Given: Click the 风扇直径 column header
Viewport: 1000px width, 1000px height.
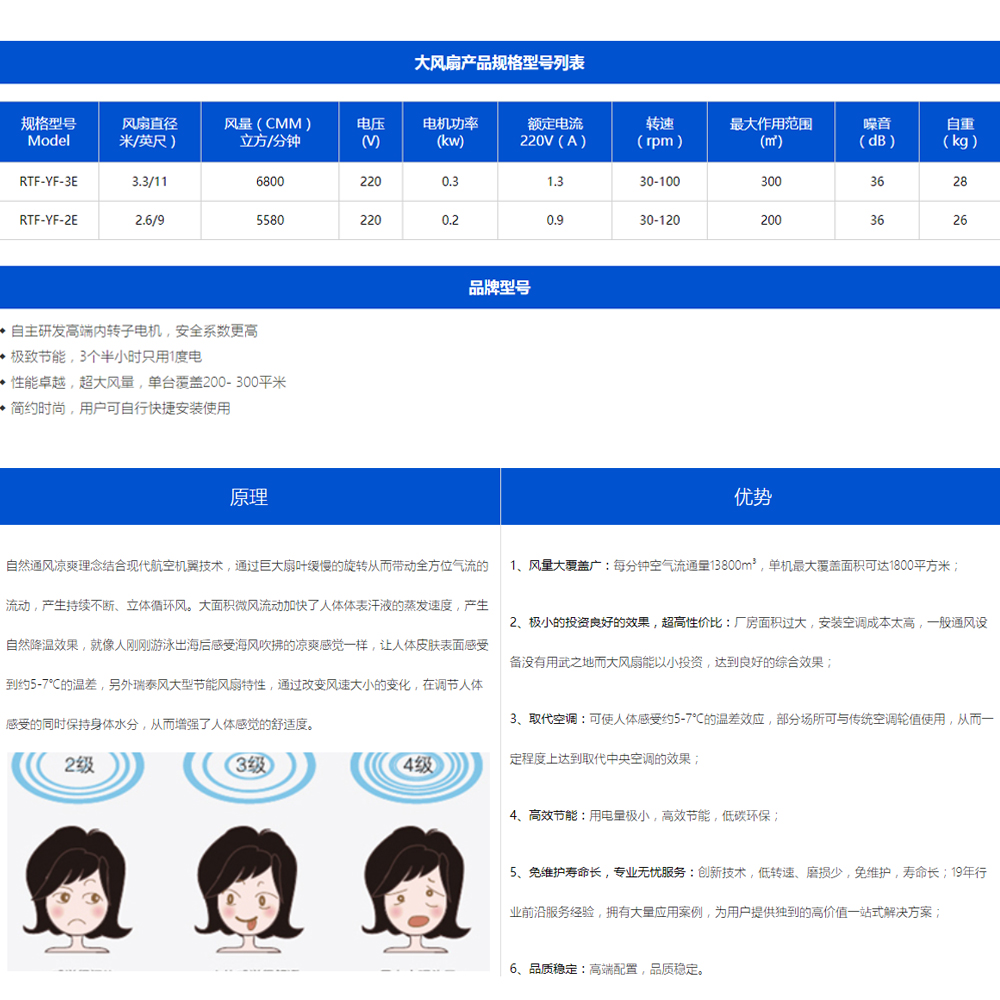Looking at the screenshot, I should (x=149, y=132).
